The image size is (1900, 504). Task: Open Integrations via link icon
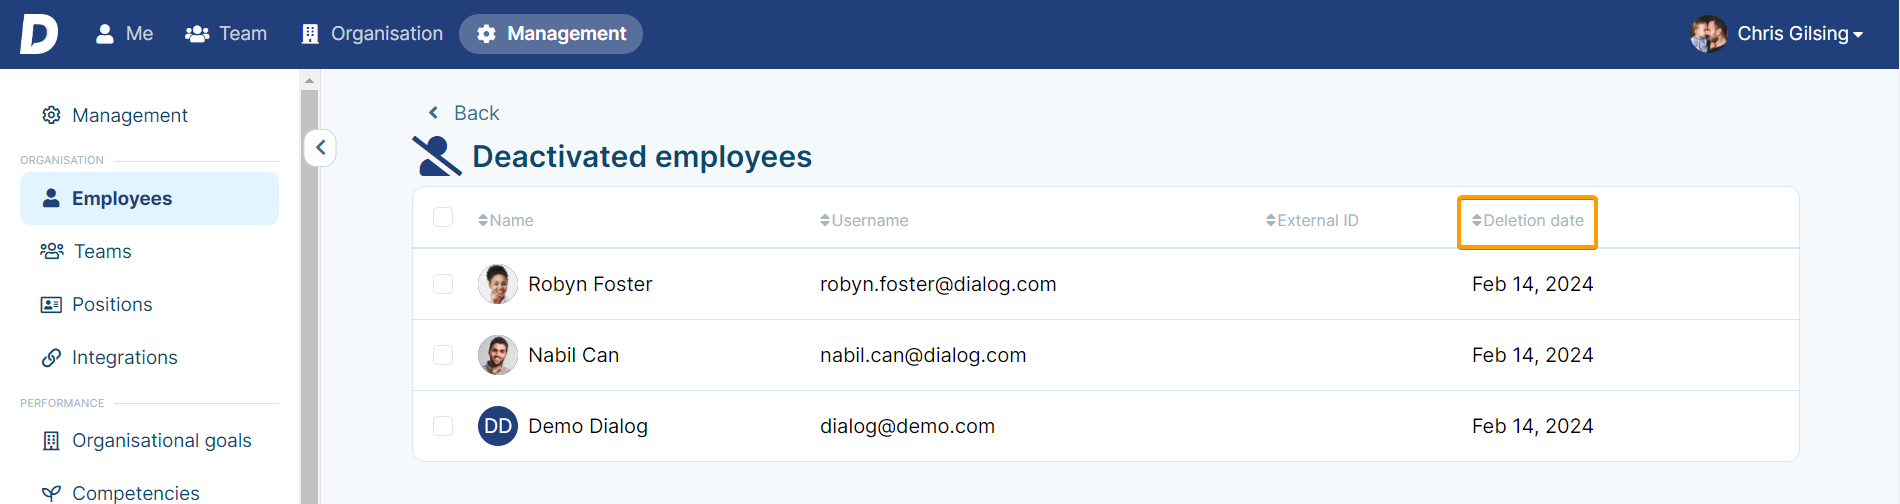click(x=51, y=357)
